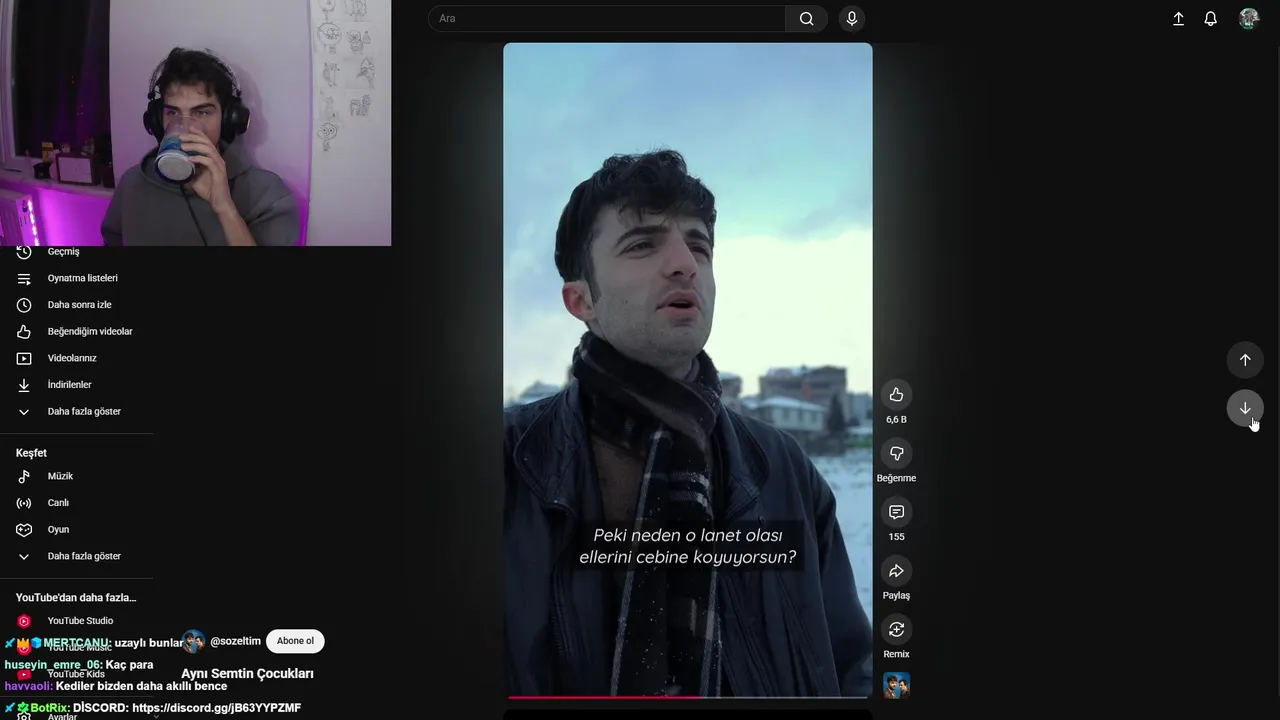
Task: Click the Abone ol subscribe button
Action: pyautogui.click(x=295, y=641)
